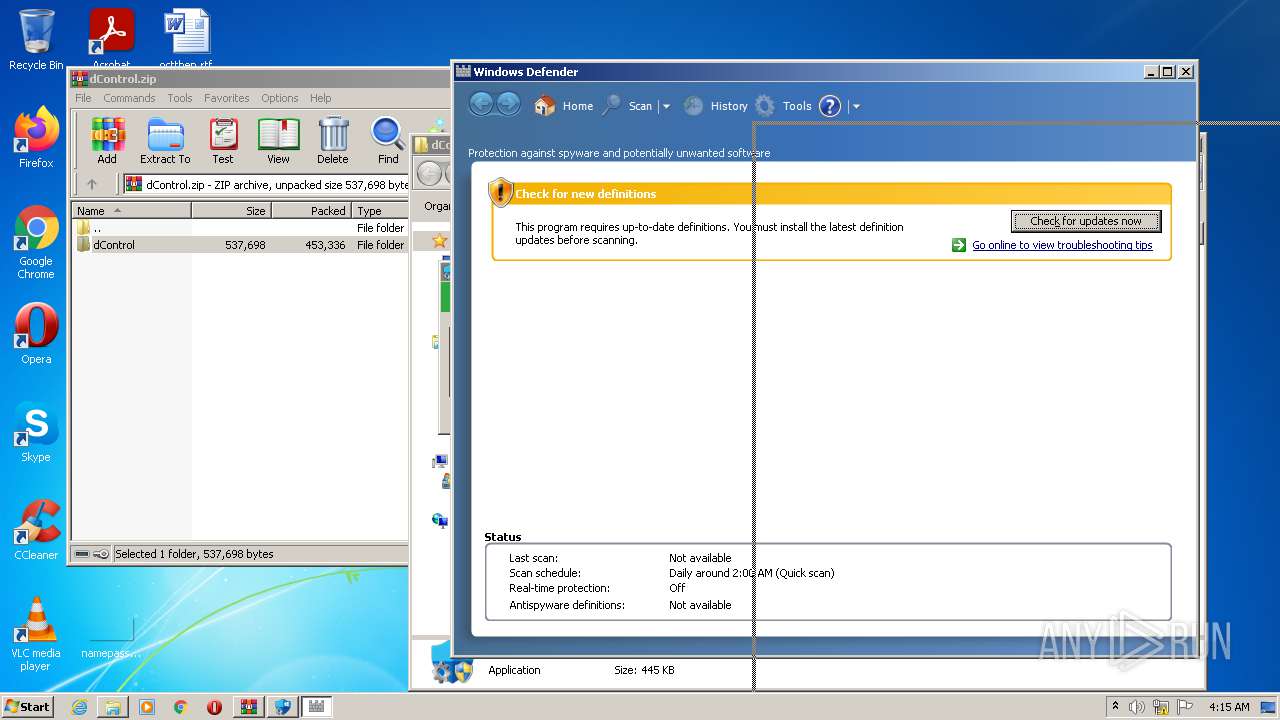Screen dimensions: 1280x720
Task: Click Find in WinRAR toolbar
Action: pyautogui.click(x=388, y=141)
